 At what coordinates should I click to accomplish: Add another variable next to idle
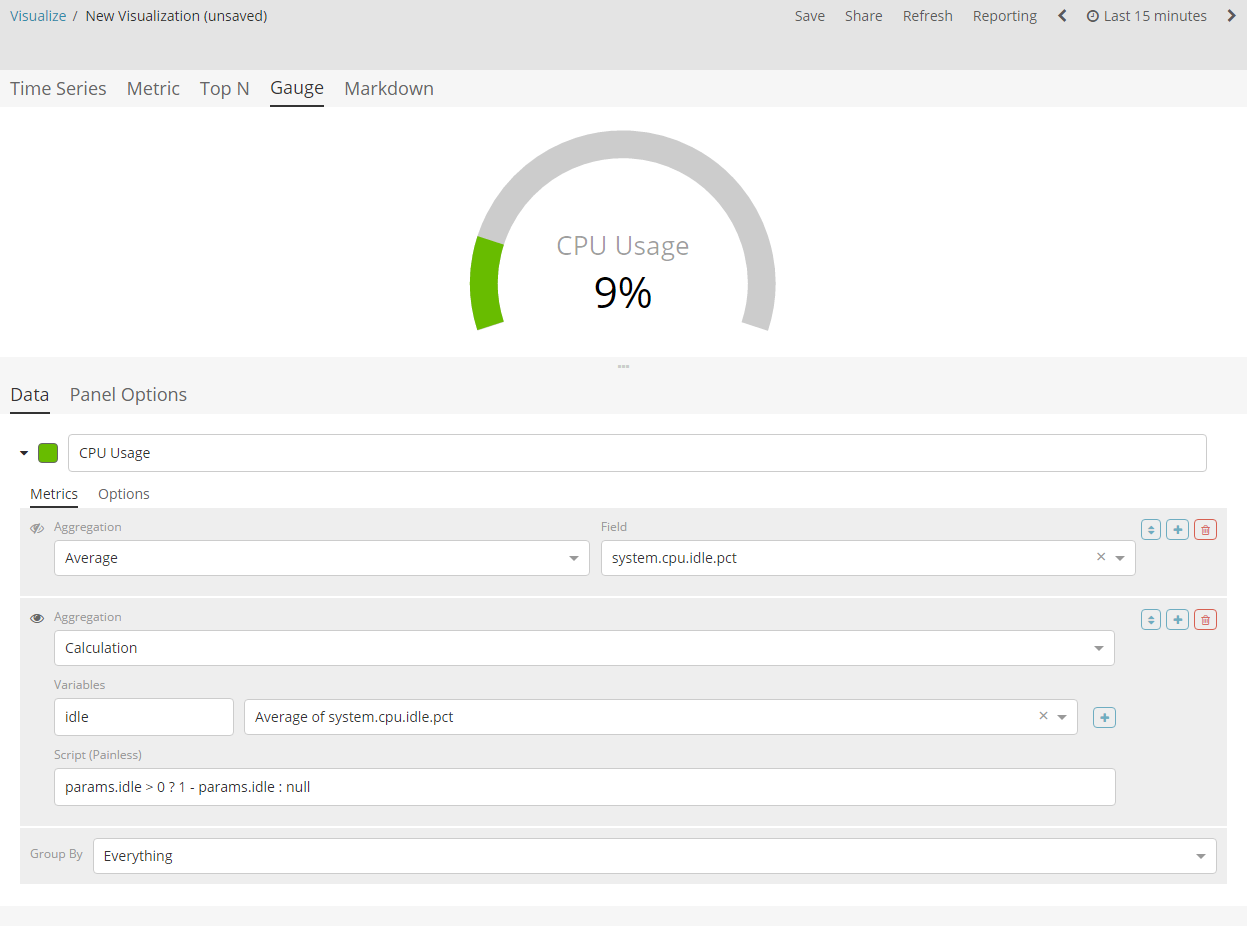(x=1104, y=717)
